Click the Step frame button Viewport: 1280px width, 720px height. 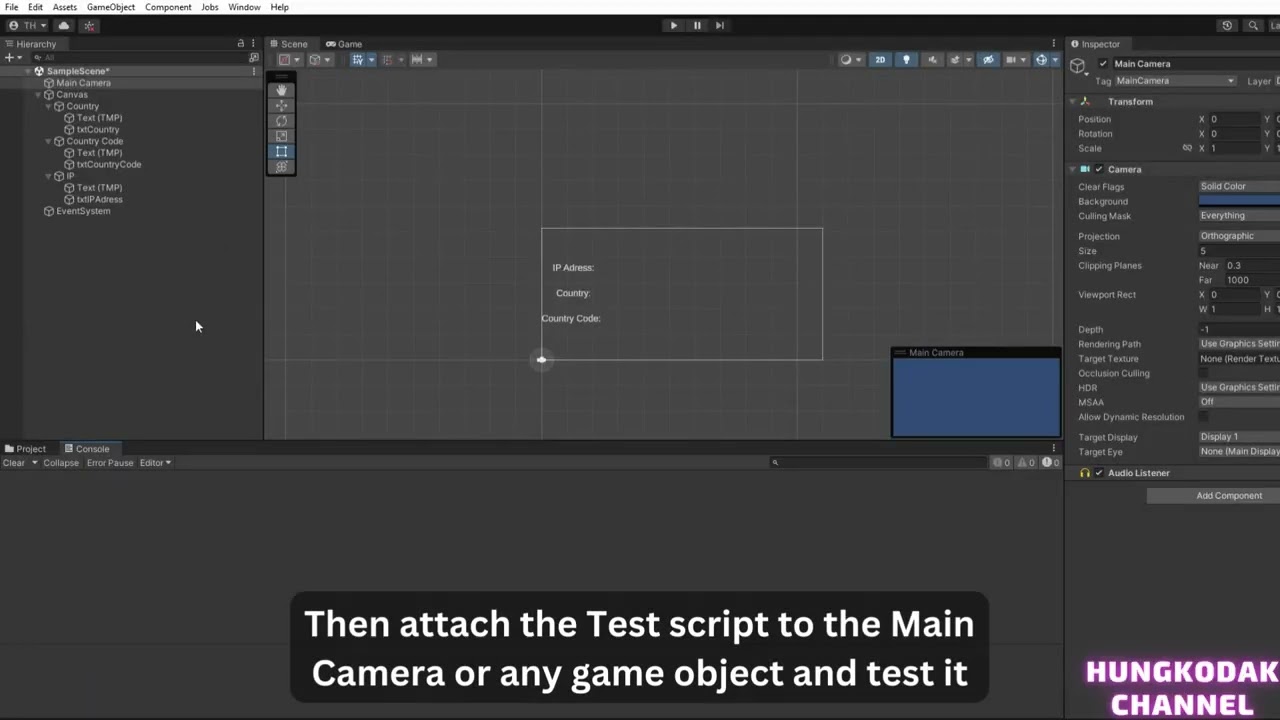[x=719, y=25]
